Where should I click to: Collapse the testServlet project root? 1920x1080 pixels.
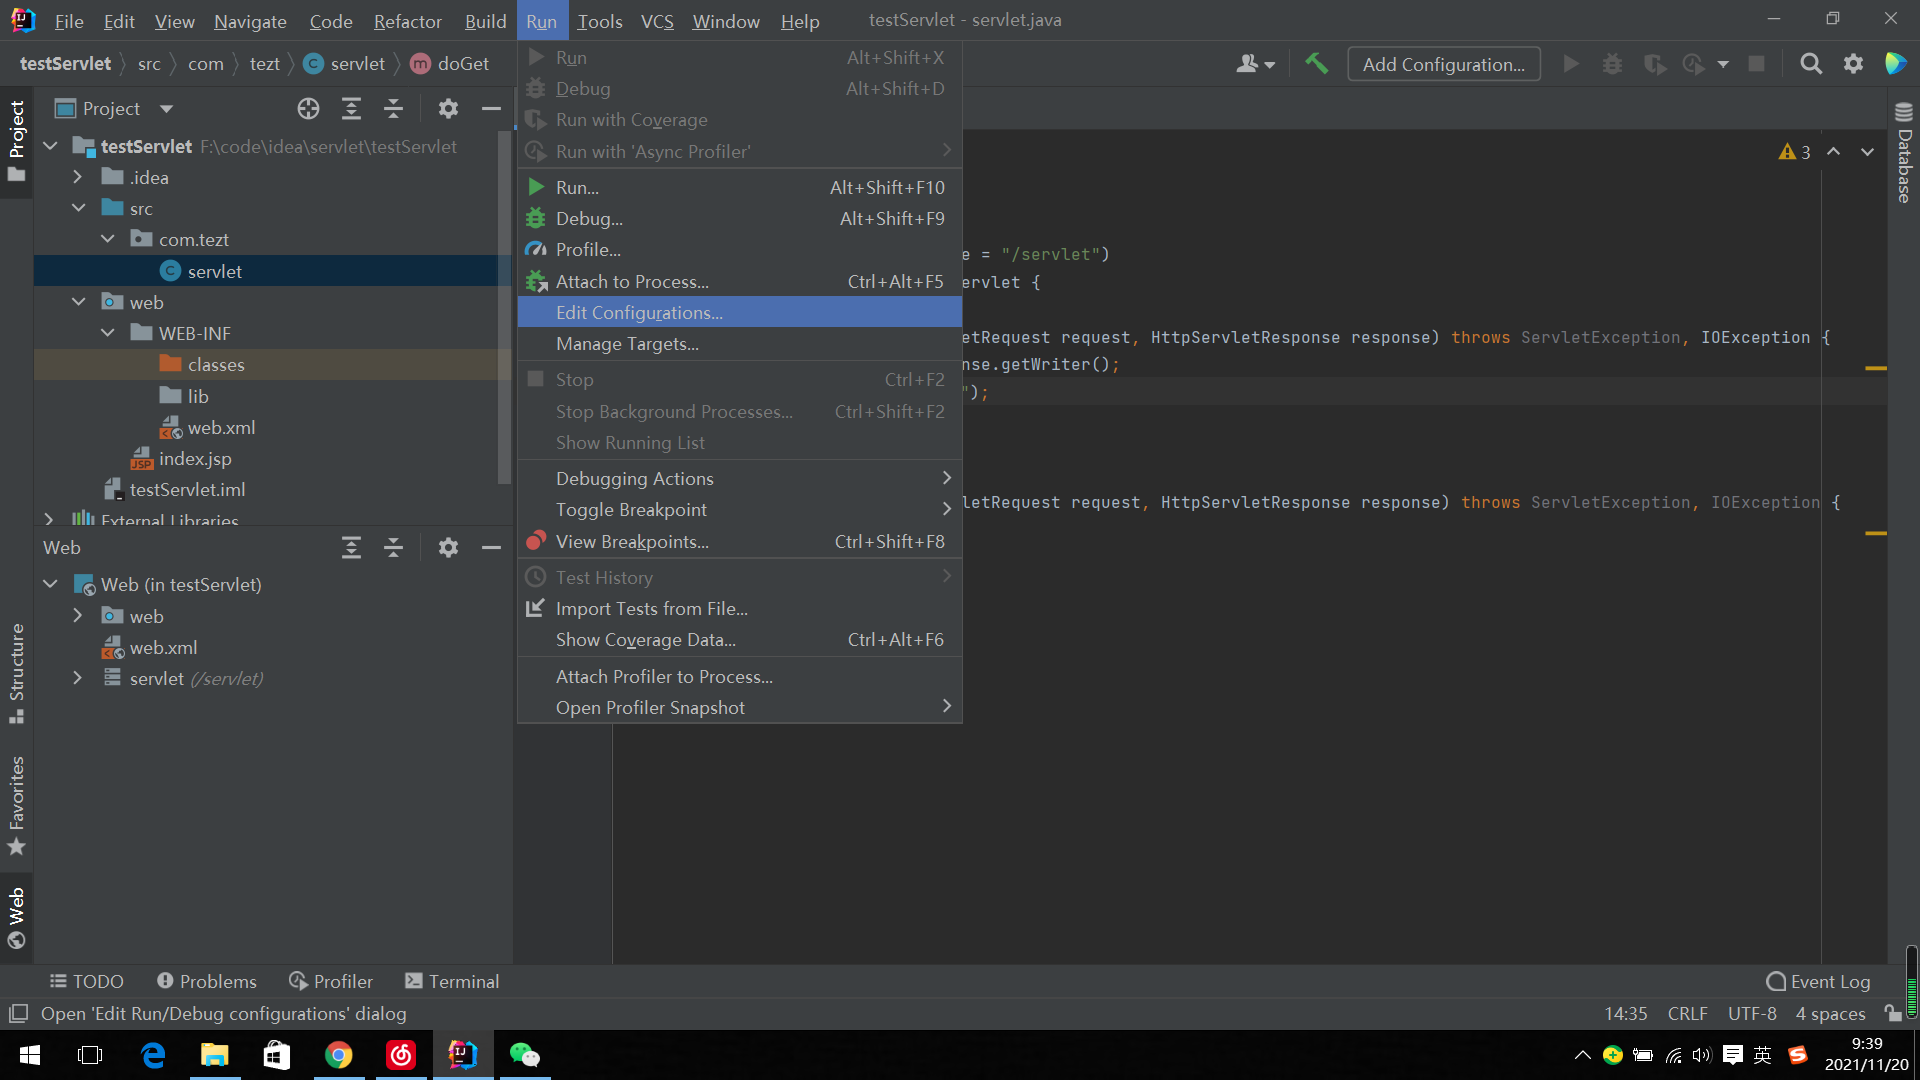(x=50, y=146)
